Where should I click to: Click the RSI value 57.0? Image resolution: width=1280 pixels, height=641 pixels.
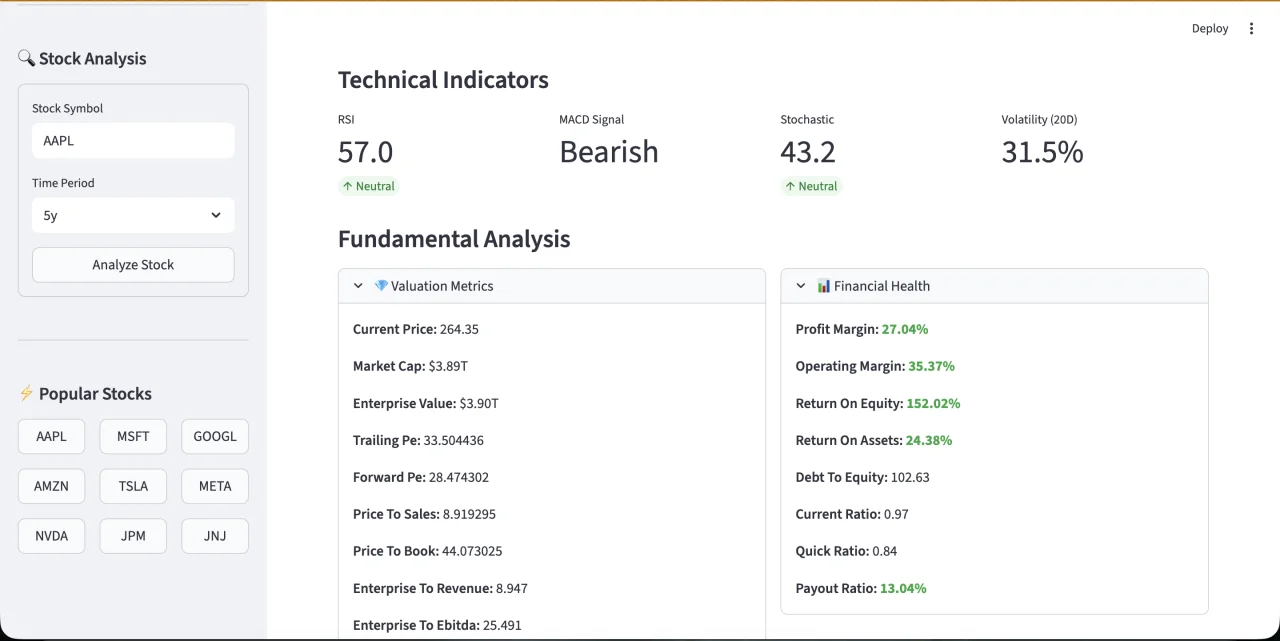(x=365, y=152)
